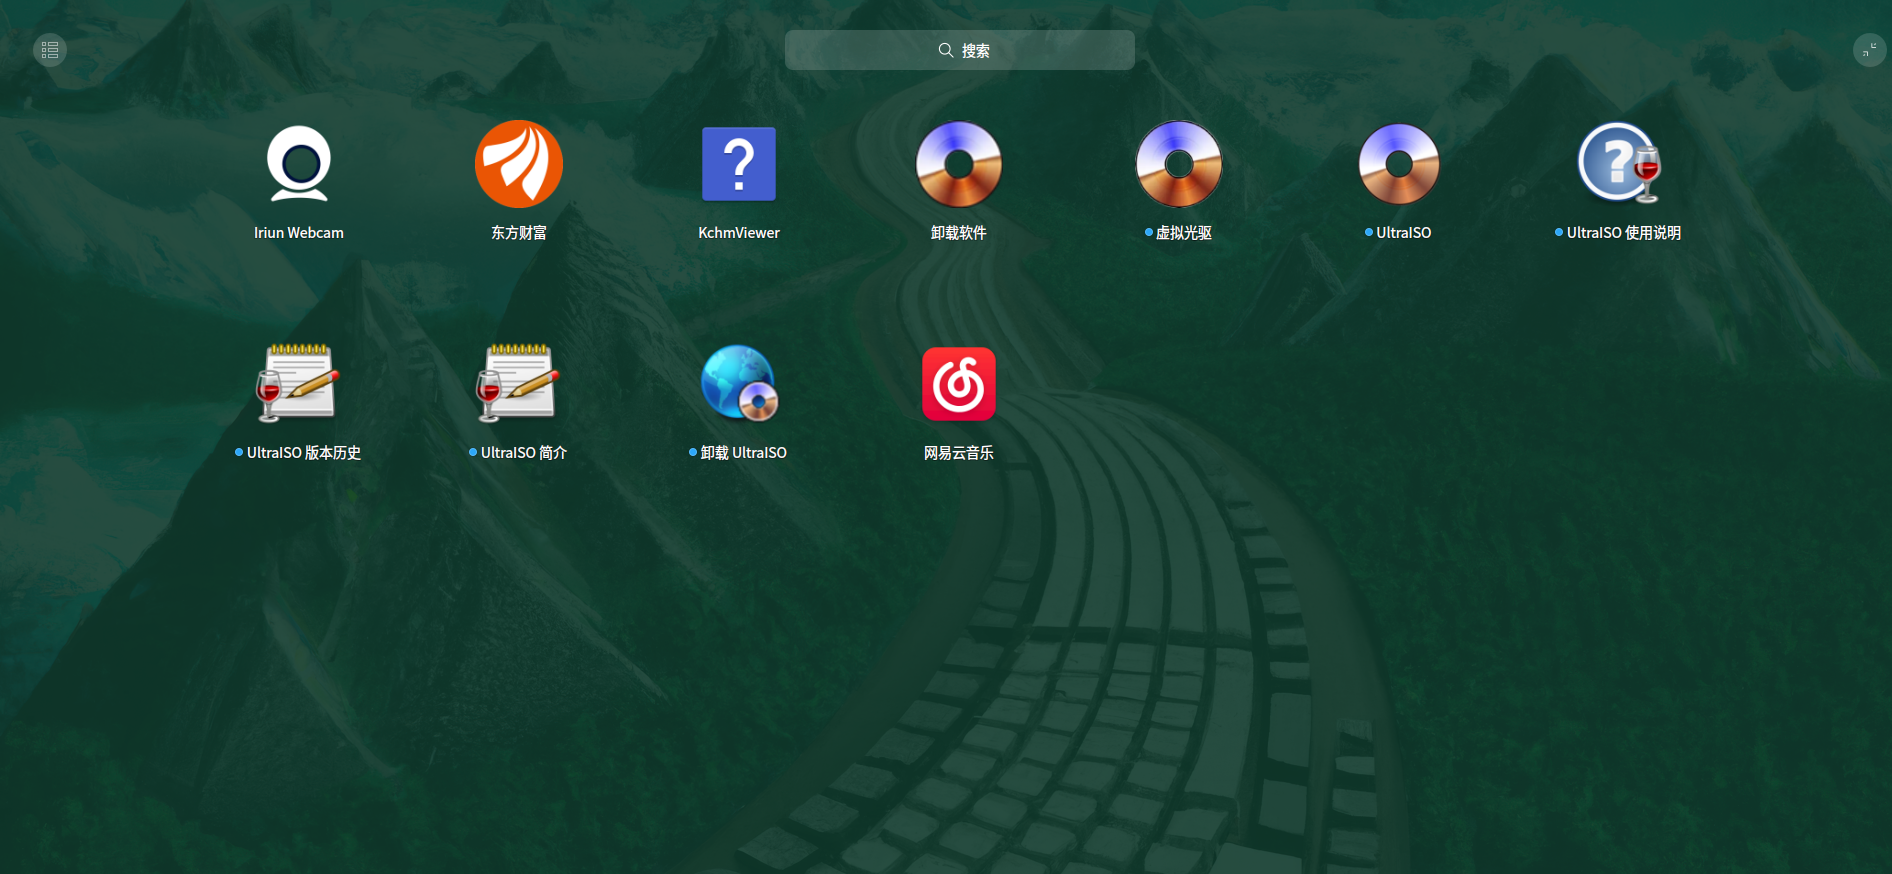Screen dimensions: 1892x874
Task: Open the UltraISO 使用说明 help icon
Action: [1619, 164]
